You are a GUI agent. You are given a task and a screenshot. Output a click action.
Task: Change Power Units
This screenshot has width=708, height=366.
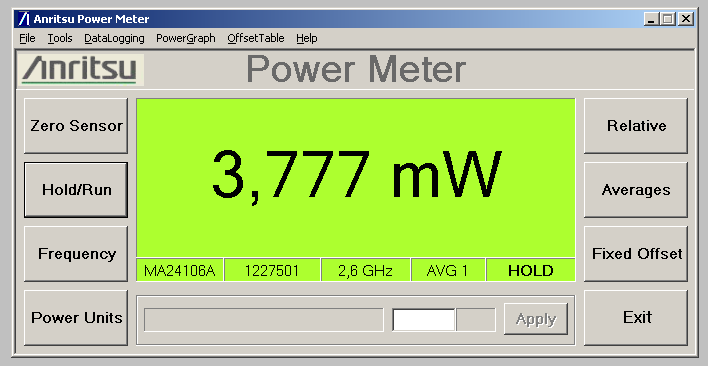click(x=76, y=318)
